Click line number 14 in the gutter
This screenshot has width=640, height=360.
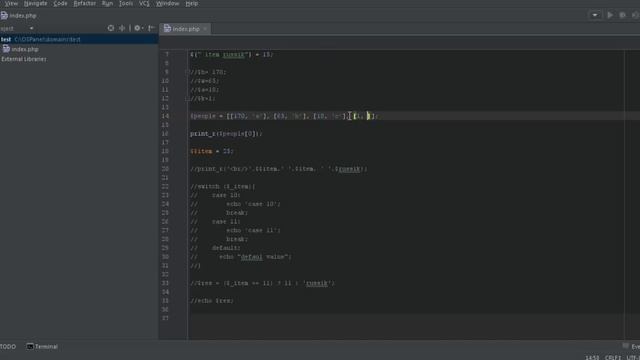coord(165,116)
